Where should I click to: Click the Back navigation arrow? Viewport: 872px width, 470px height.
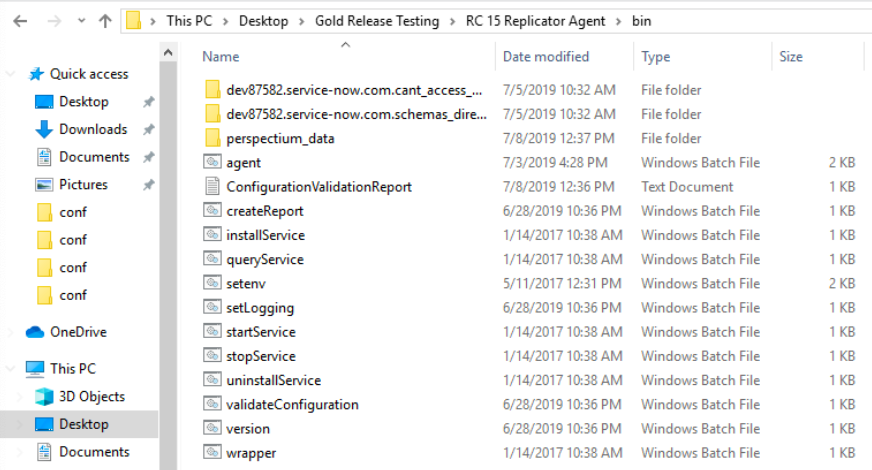pos(20,21)
